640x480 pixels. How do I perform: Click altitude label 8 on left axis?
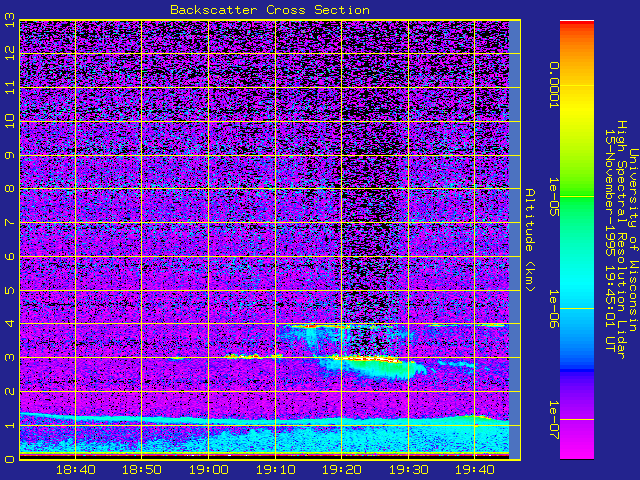(10, 189)
